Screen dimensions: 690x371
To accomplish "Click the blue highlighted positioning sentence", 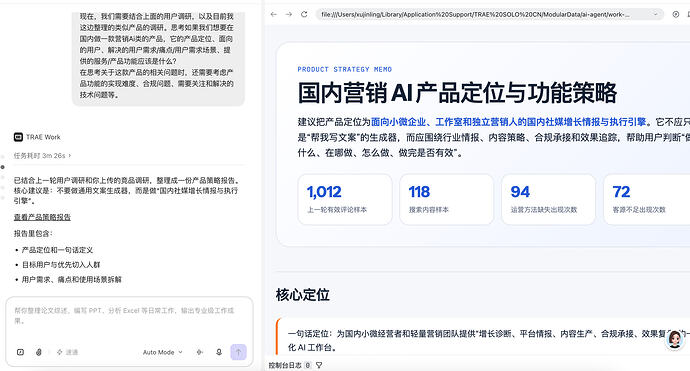I will [x=508, y=122].
